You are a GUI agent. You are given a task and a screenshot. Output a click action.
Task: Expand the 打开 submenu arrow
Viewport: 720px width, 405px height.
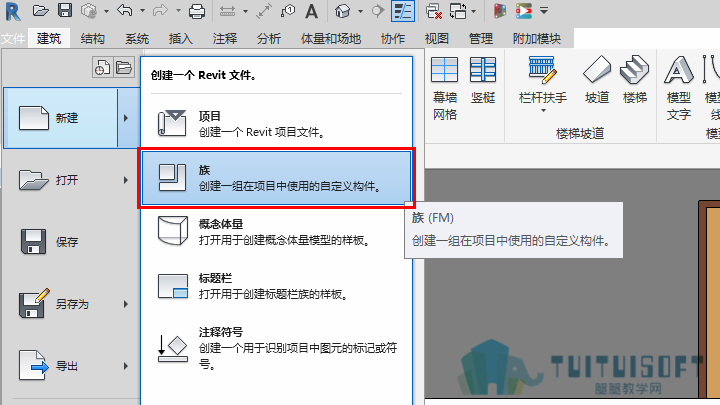point(126,180)
